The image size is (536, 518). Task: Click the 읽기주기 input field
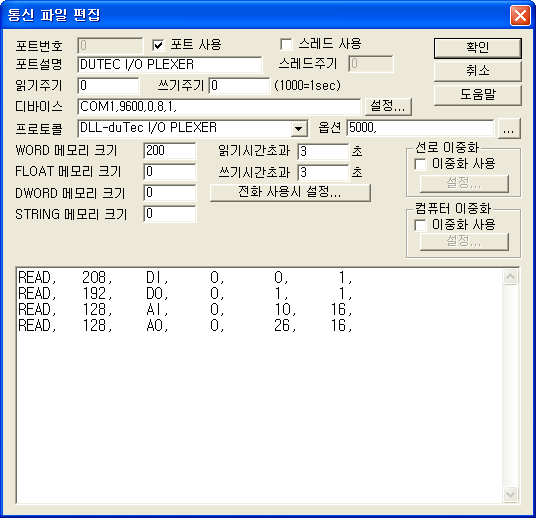[108, 85]
